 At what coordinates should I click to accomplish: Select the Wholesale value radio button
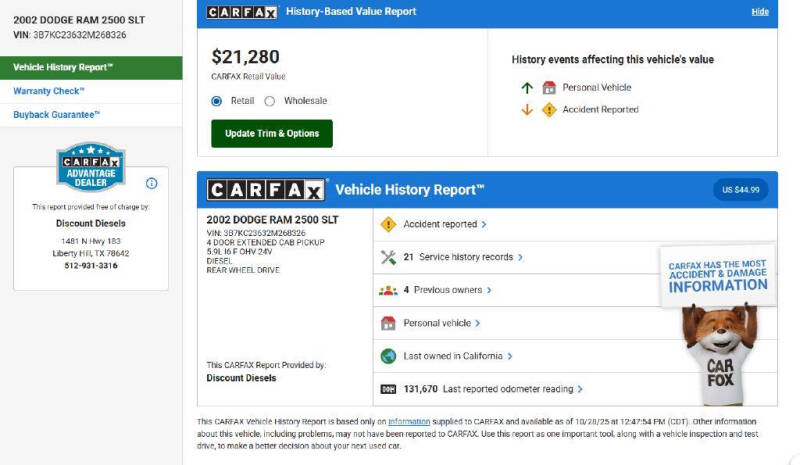click(x=270, y=101)
